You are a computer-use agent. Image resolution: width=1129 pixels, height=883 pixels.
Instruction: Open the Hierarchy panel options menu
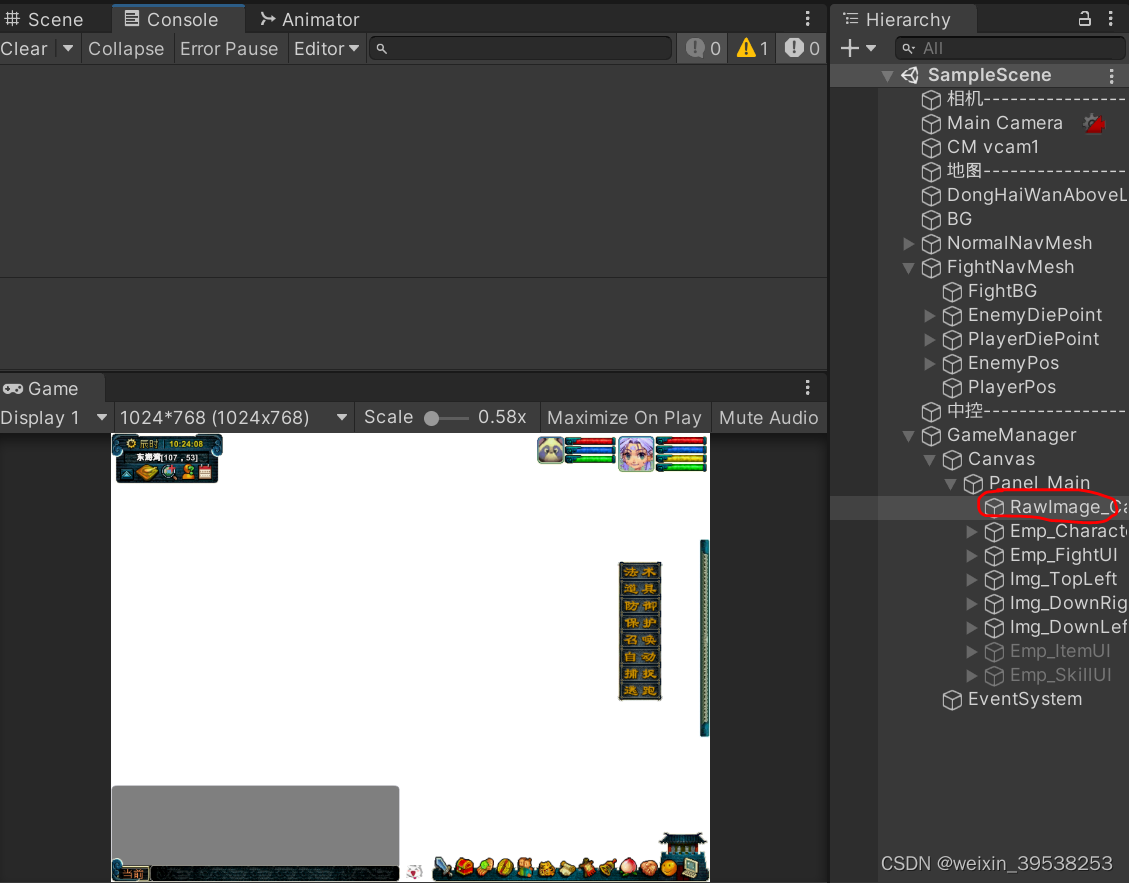[x=1111, y=19]
